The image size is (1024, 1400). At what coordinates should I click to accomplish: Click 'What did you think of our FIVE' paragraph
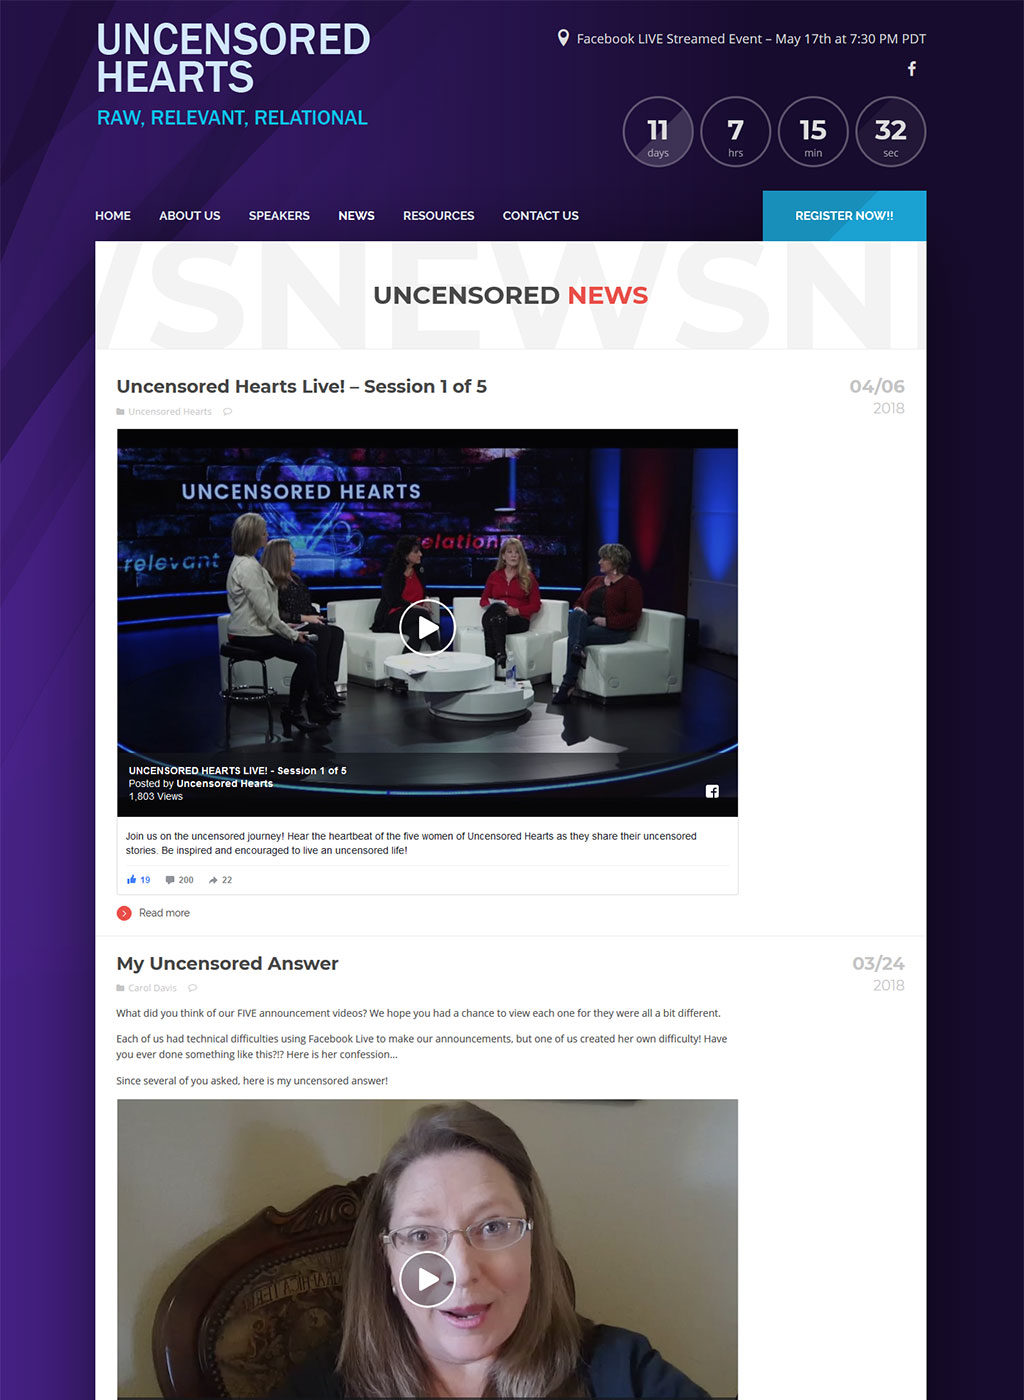coord(418,1013)
